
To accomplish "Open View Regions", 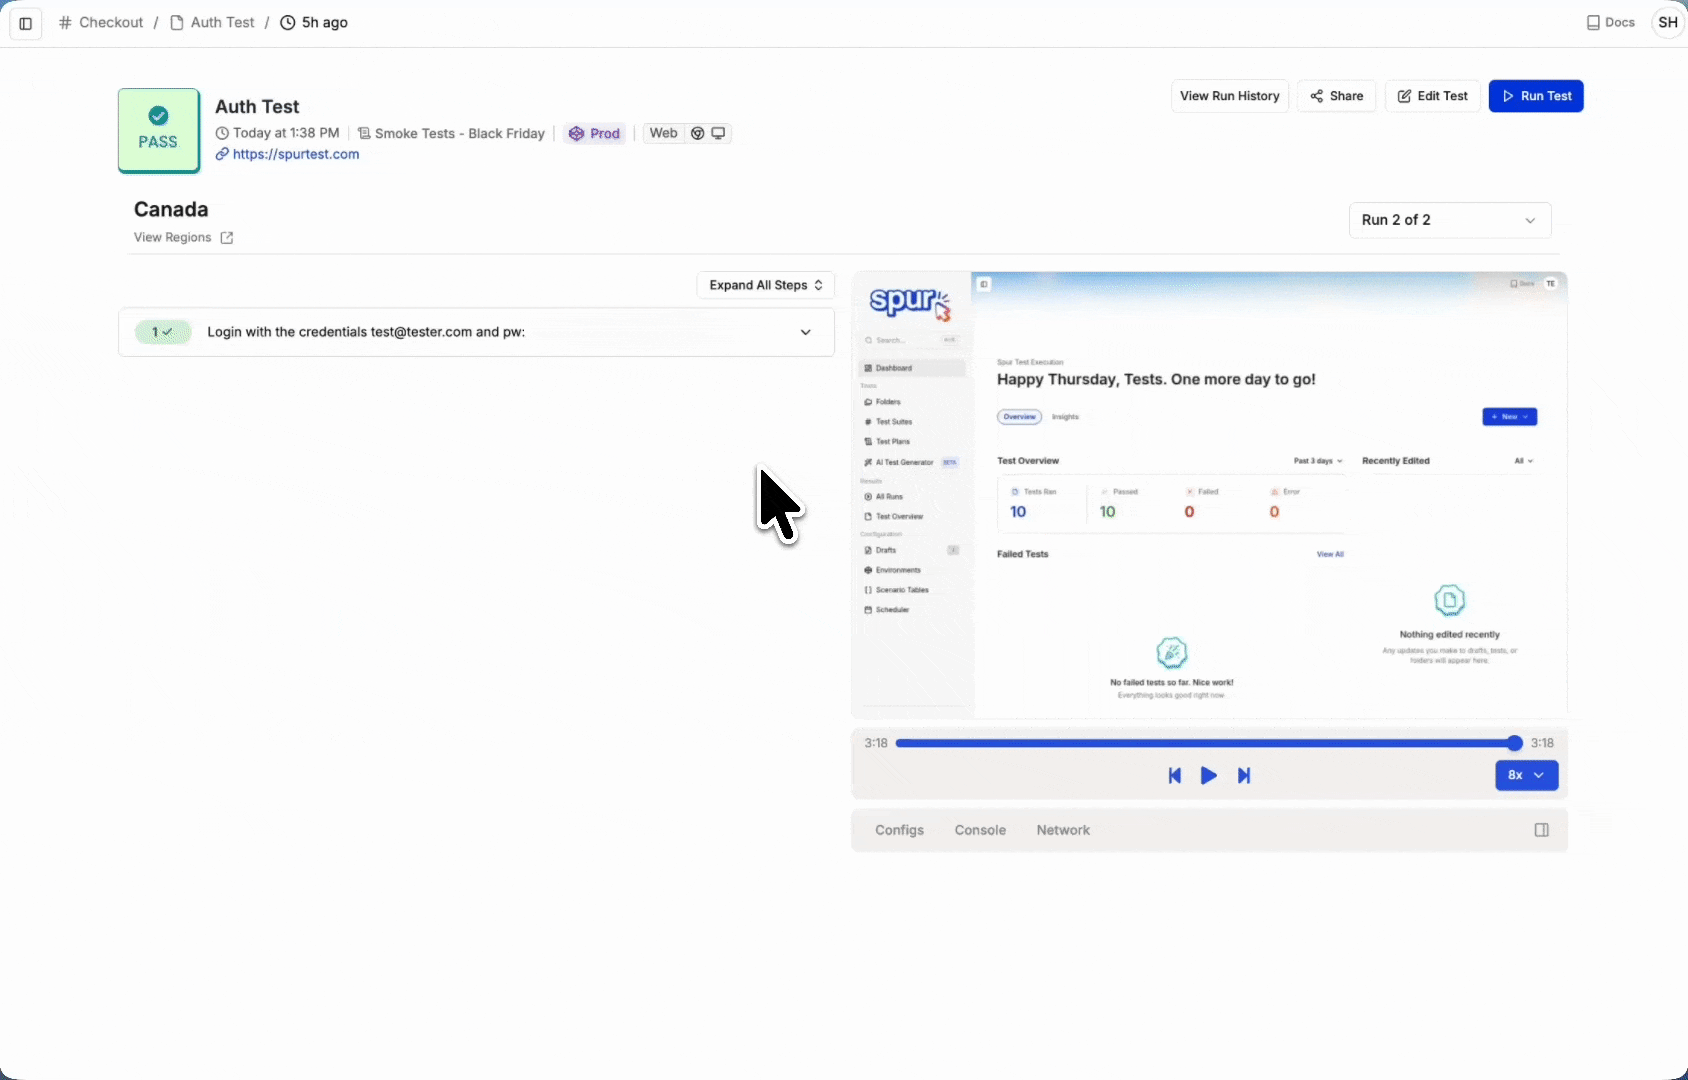I will (x=172, y=237).
